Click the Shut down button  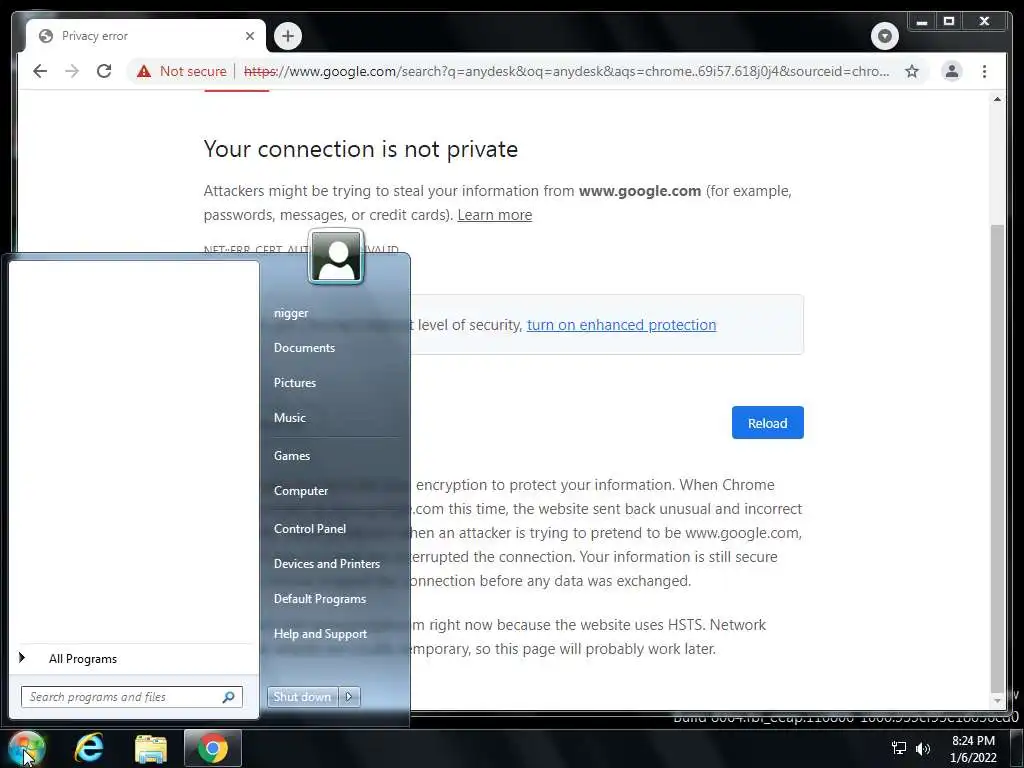[x=302, y=697]
